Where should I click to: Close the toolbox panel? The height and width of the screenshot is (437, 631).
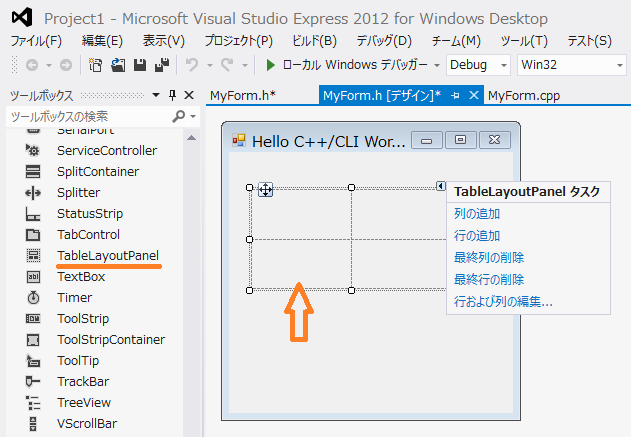189,95
